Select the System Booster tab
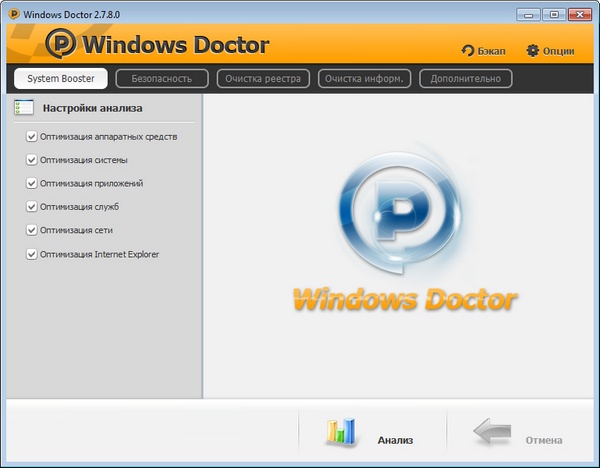600x468 pixels. coord(59,78)
